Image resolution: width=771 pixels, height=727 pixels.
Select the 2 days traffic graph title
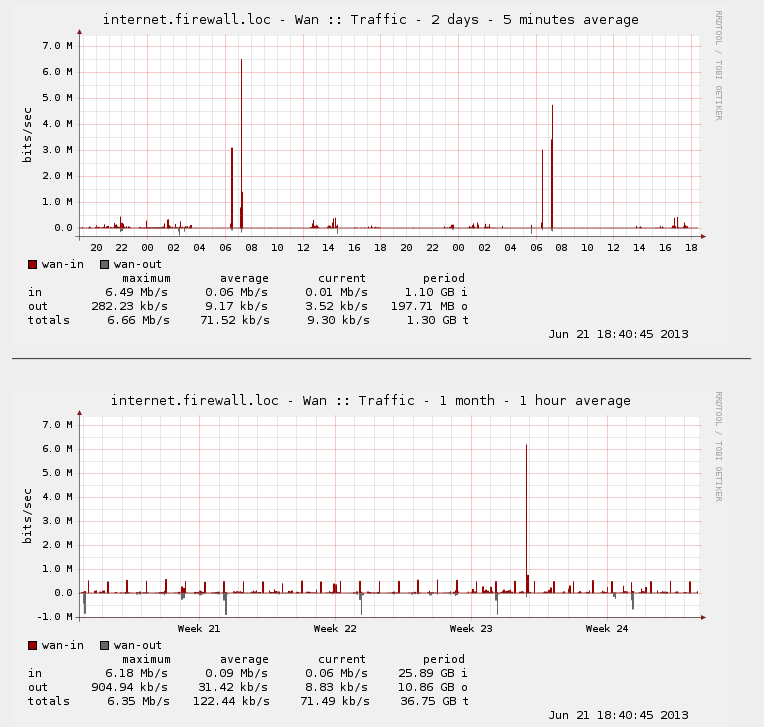tap(370, 20)
